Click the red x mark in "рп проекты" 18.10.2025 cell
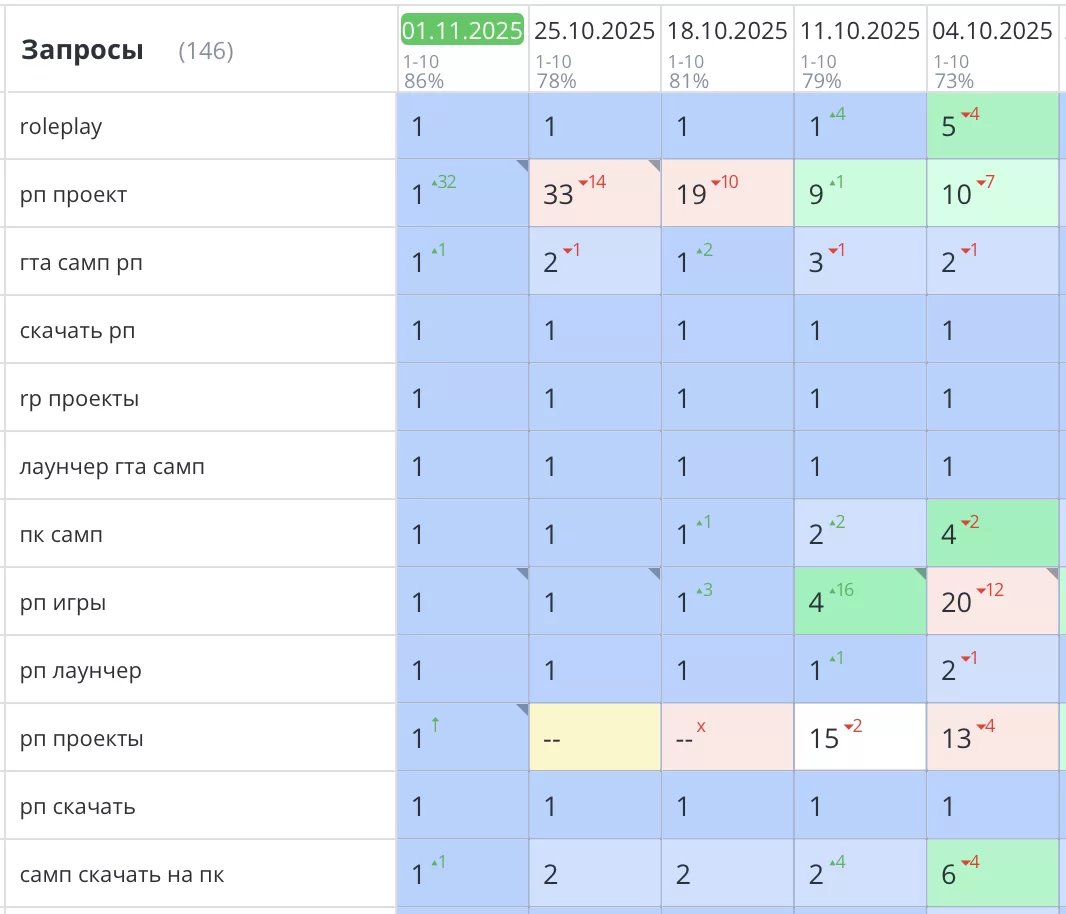The width and height of the screenshot is (1066, 914). [x=701, y=726]
